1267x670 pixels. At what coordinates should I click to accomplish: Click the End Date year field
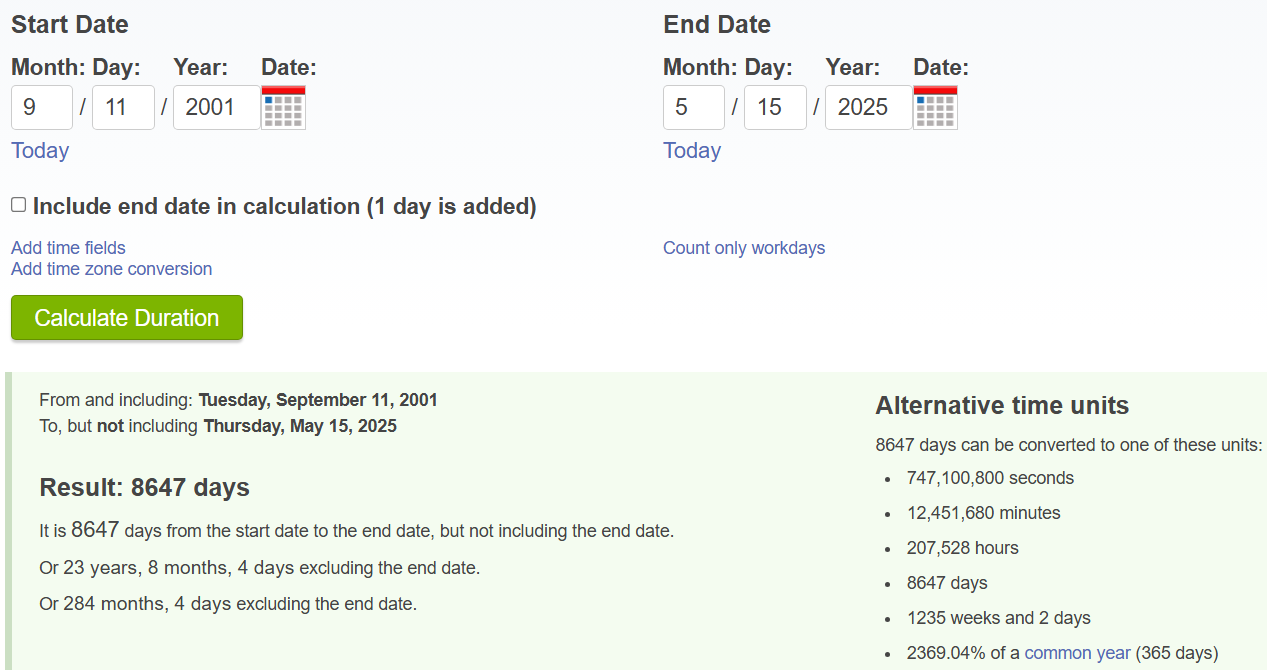(x=868, y=107)
